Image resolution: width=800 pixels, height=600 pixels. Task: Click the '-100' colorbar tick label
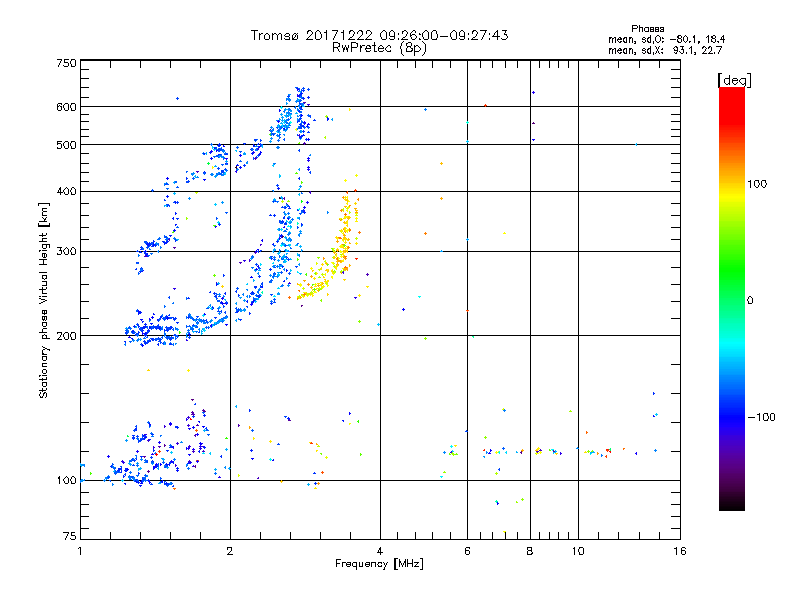761,417
